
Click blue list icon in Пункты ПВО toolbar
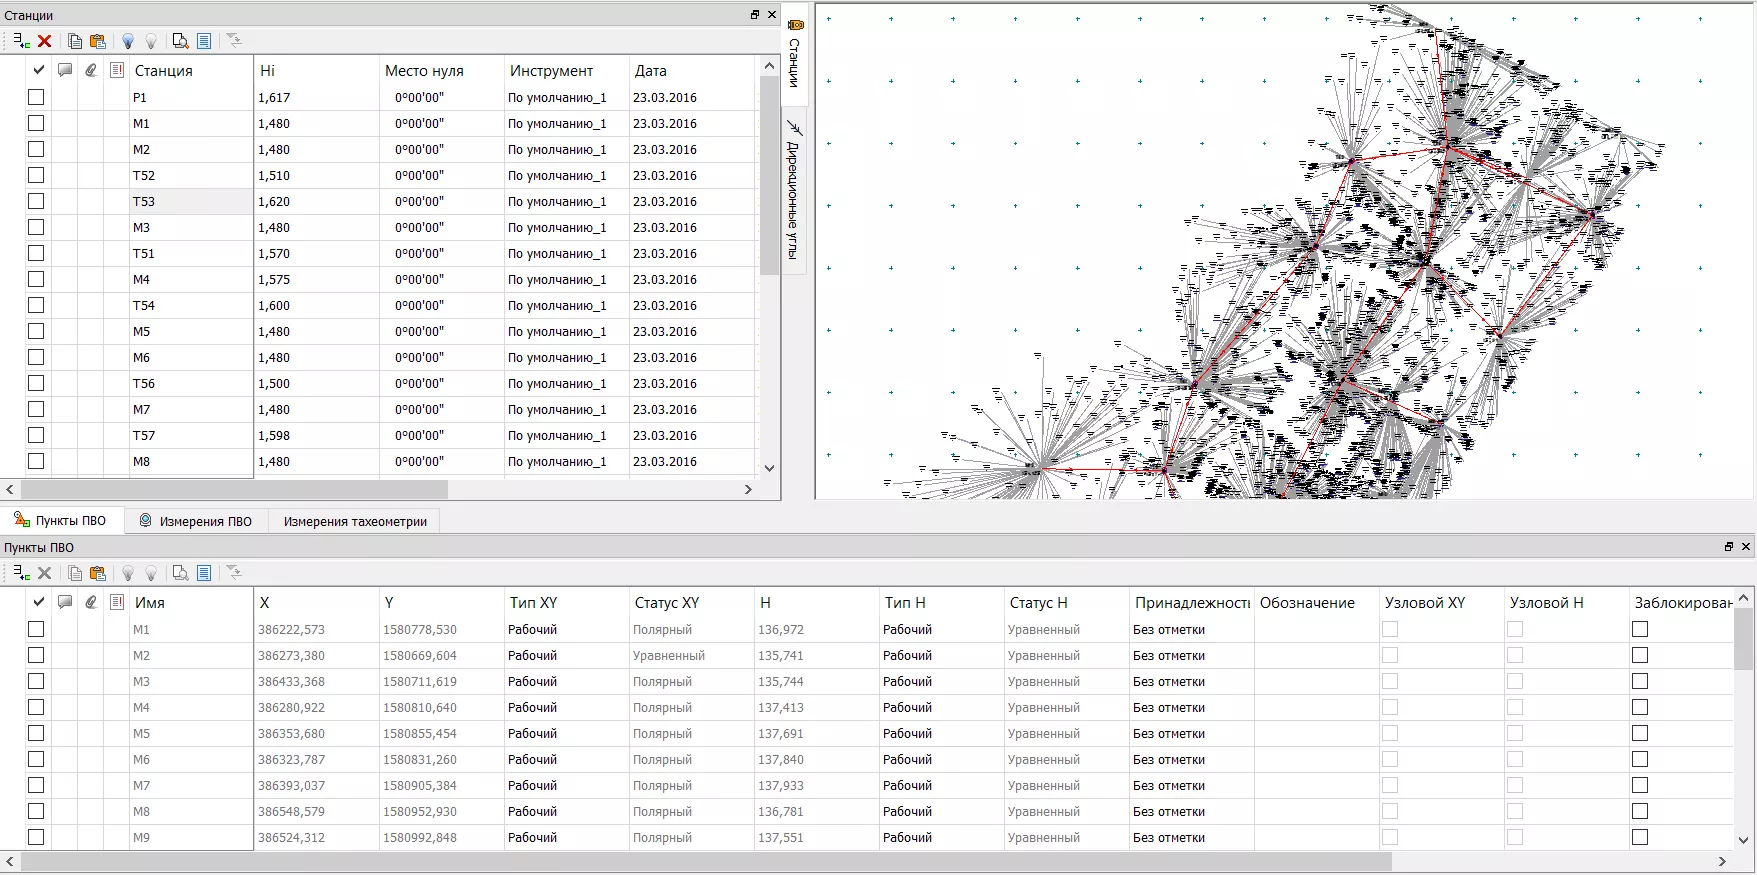click(204, 573)
